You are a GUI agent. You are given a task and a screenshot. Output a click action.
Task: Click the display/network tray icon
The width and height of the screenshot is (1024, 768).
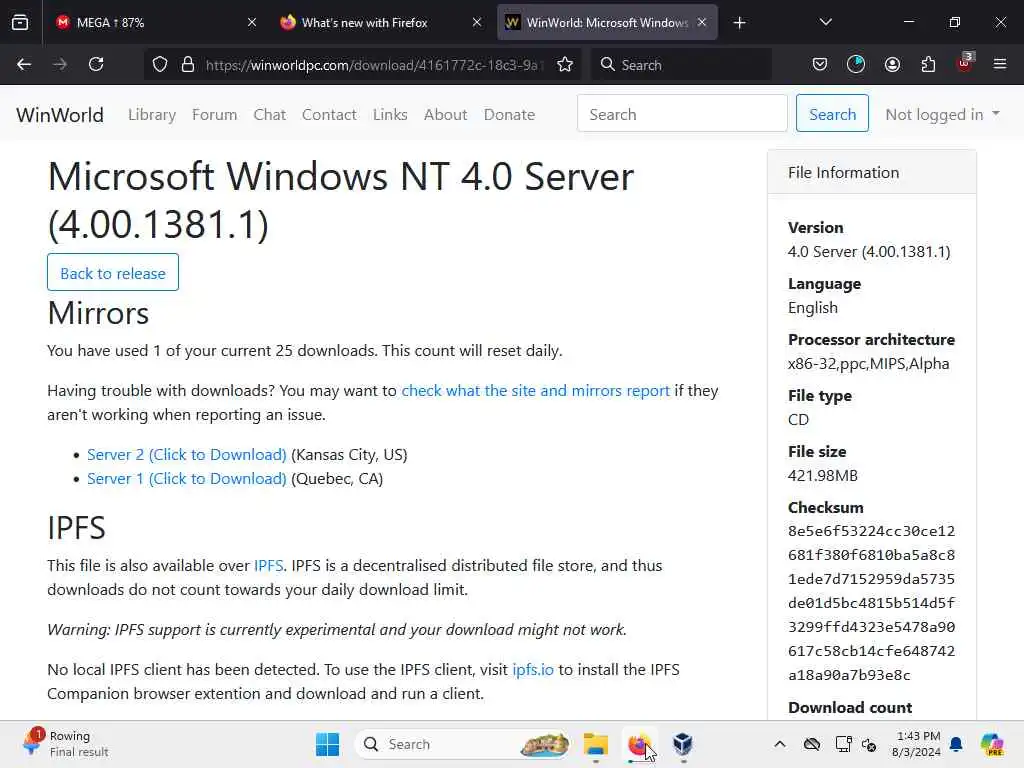[x=843, y=744]
